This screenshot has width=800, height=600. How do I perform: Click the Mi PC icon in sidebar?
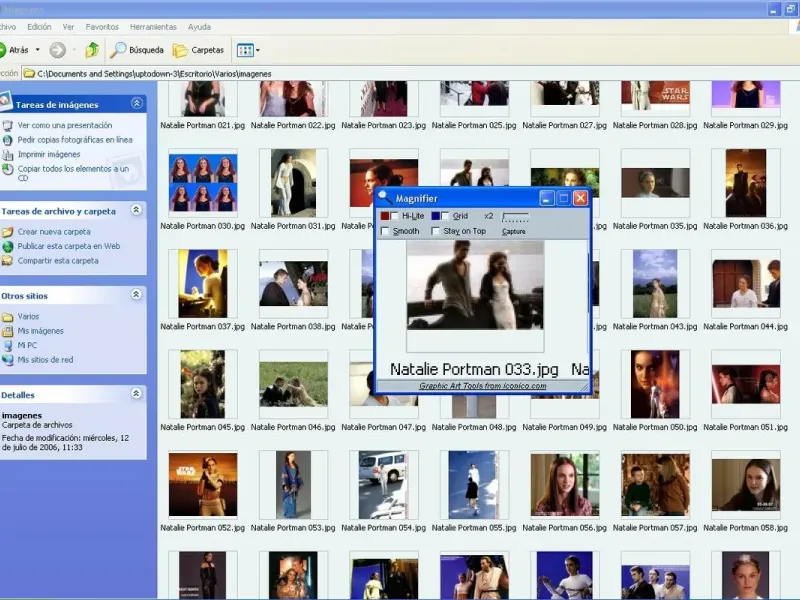click(x=8, y=345)
